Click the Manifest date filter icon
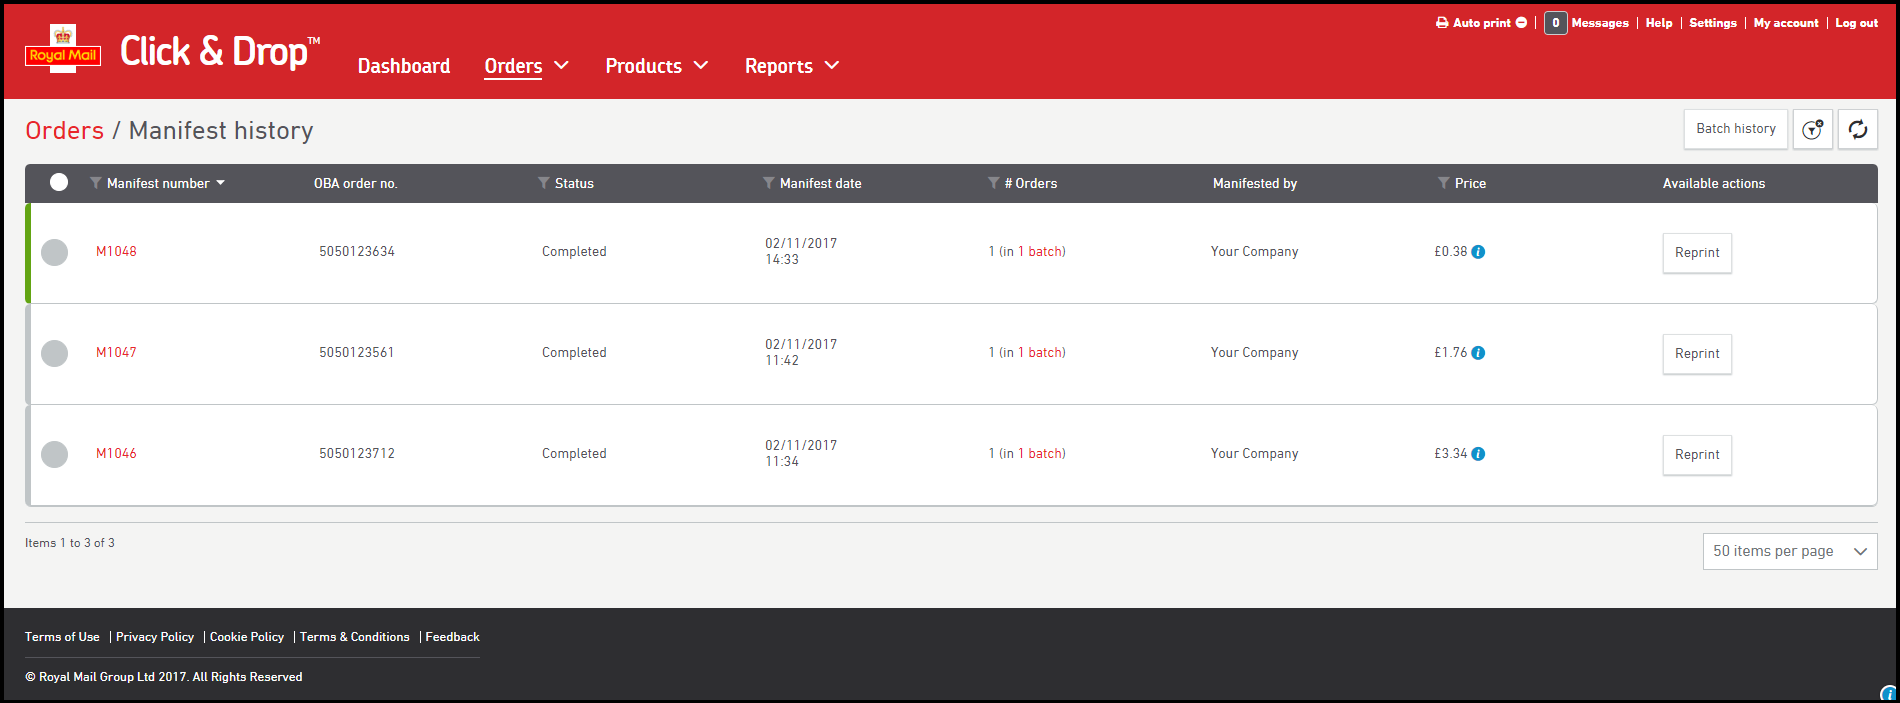This screenshot has width=1900, height=703. 768,183
